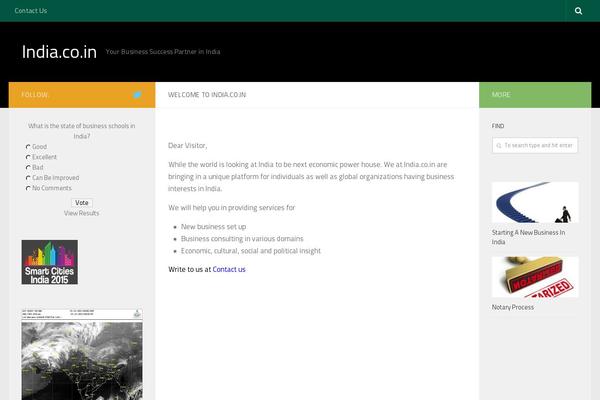This screenshot has width=600, height=400.
Task: Click the Twitter bird icon in Follow bar
Action: [137, 95]
